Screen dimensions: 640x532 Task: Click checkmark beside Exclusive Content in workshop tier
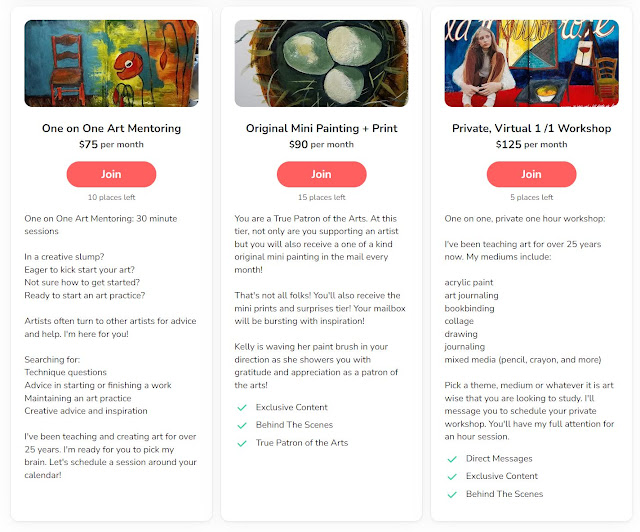[451, 476]
